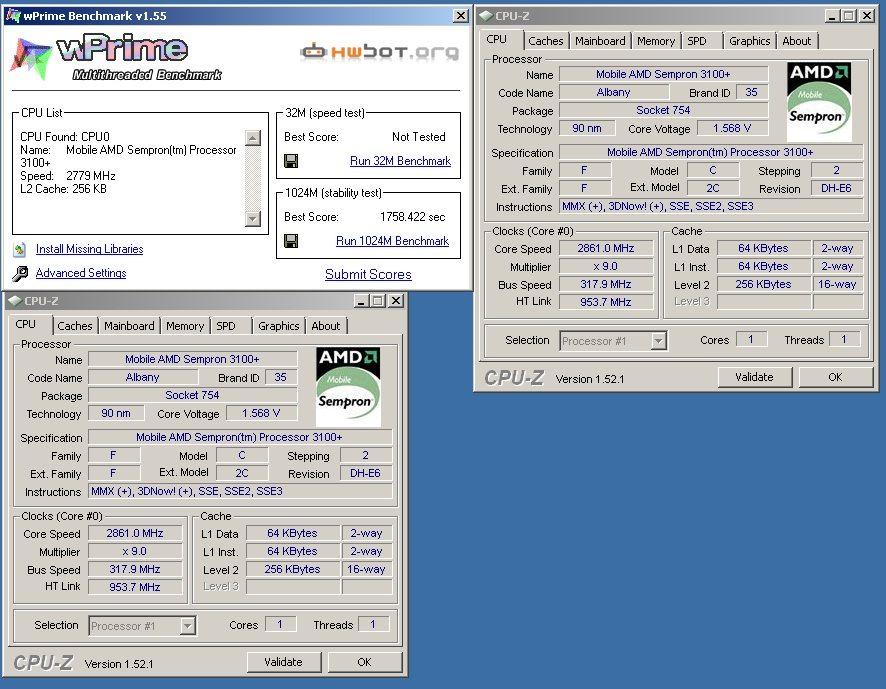Click Socket 754 package field in right CPU-Z
Image resolution: width=886 pixels, height=689 pixels.
(663, 110)
